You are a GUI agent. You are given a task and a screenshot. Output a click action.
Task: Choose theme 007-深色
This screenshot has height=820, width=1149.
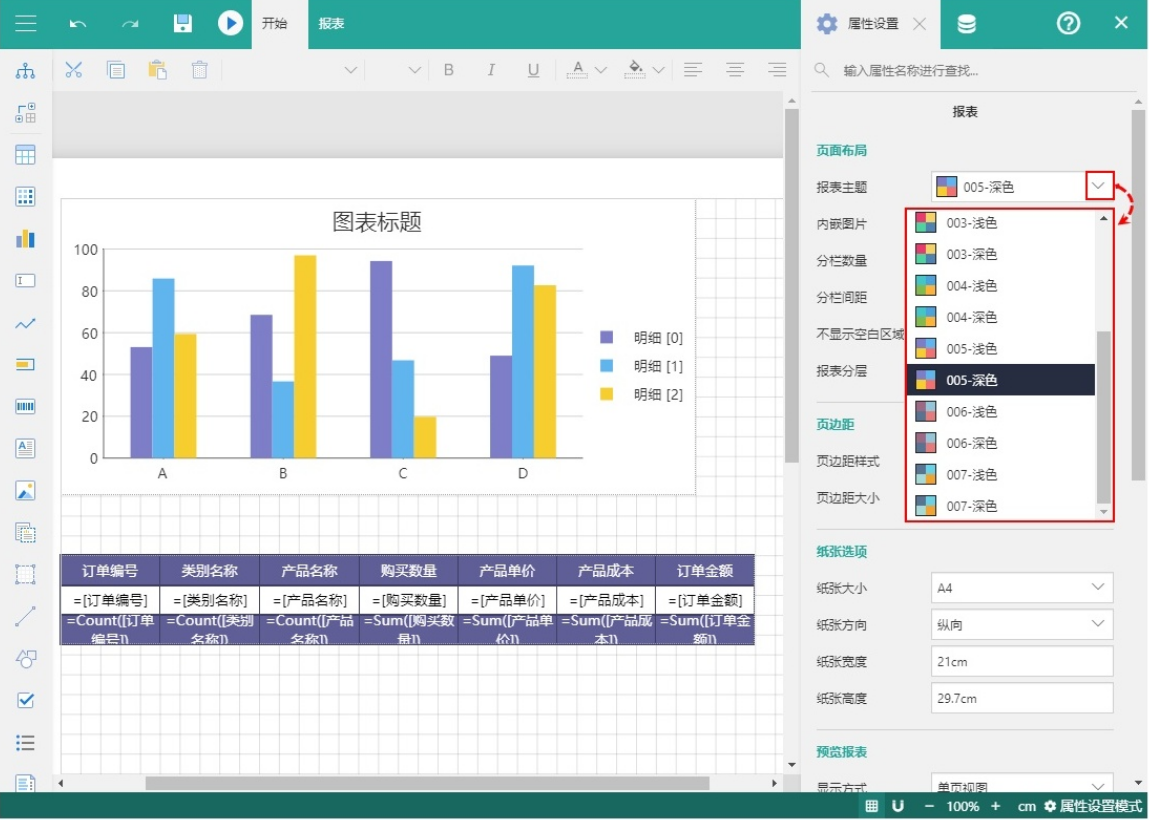pos(1001,506)
